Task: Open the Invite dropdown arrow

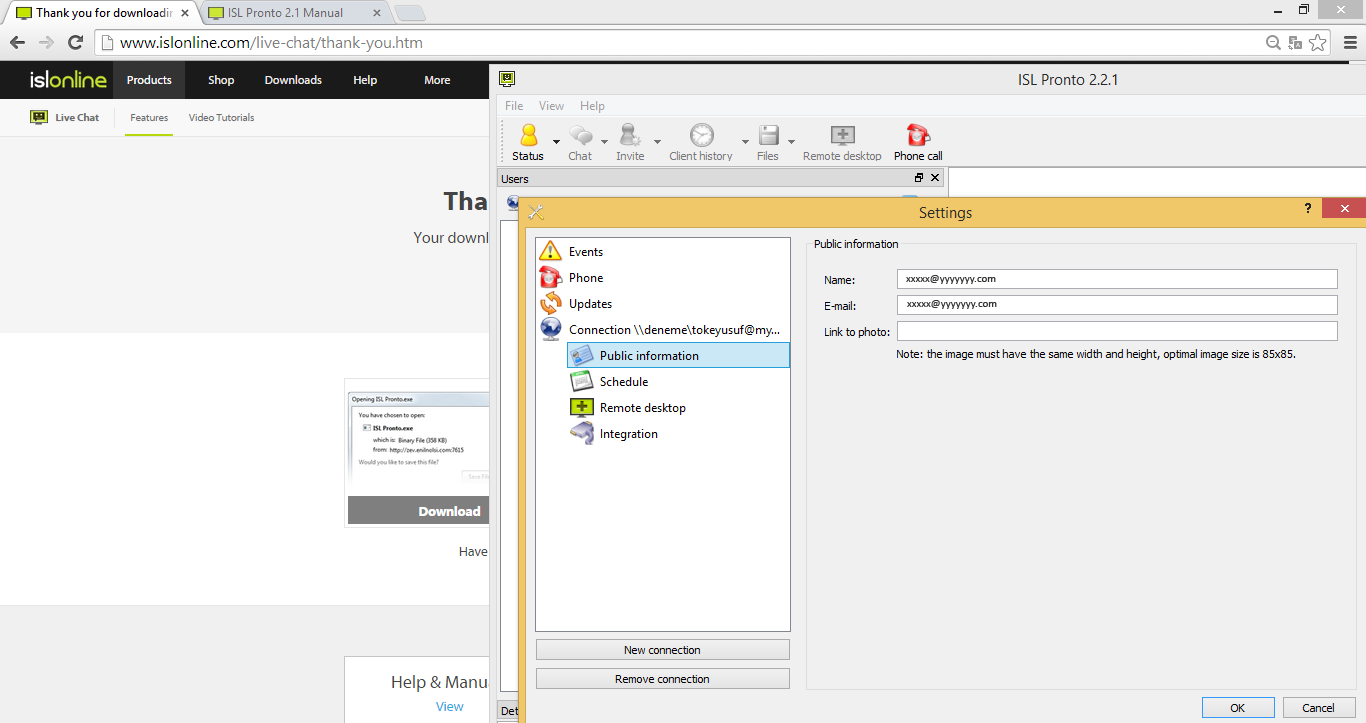Action: (x=657, y=142)
